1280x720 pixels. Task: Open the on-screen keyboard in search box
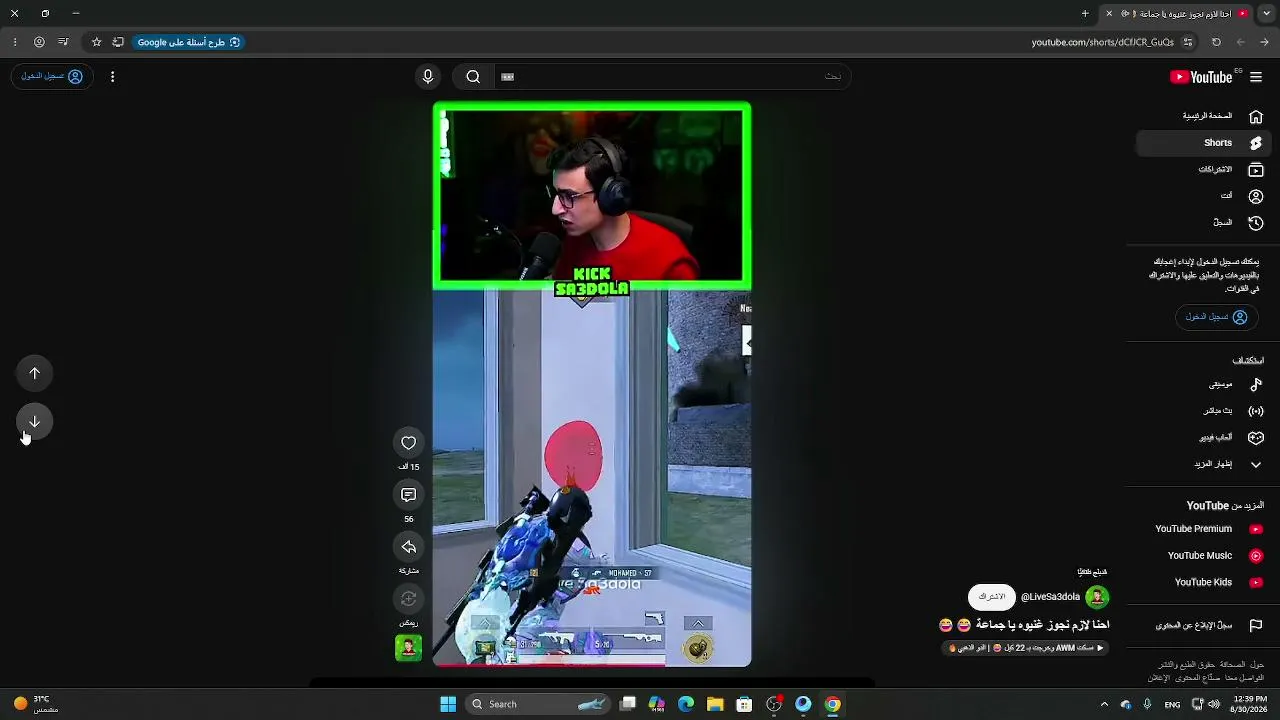coord(508,77)
